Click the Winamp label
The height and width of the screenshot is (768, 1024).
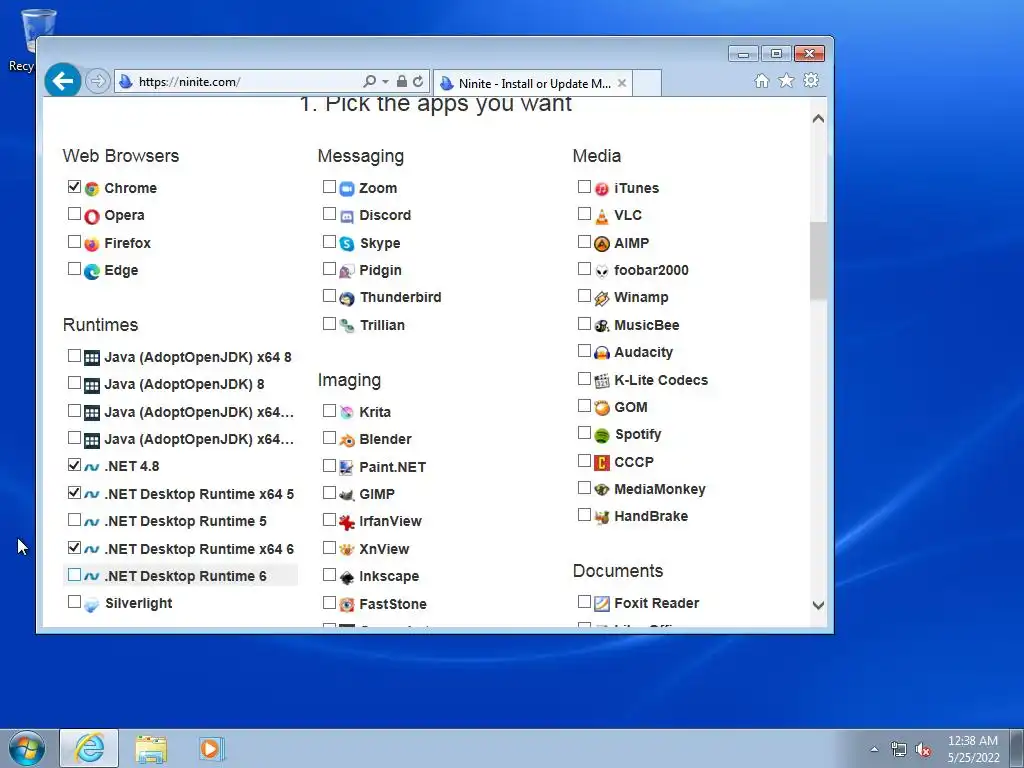[641, 298]
